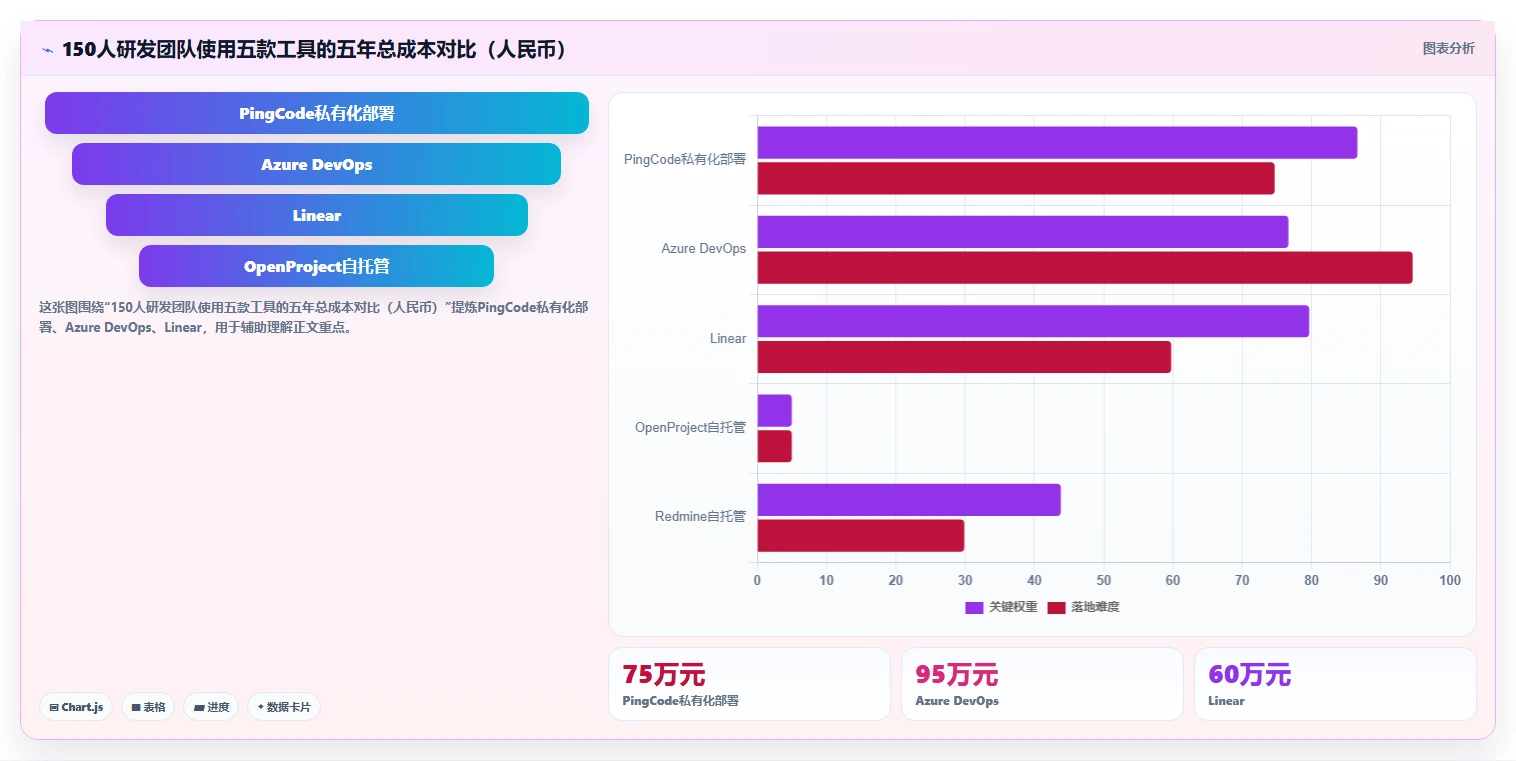Click the x-axis value 50
Viewport: 1516px width, 761px height.
pos(1104,580)
